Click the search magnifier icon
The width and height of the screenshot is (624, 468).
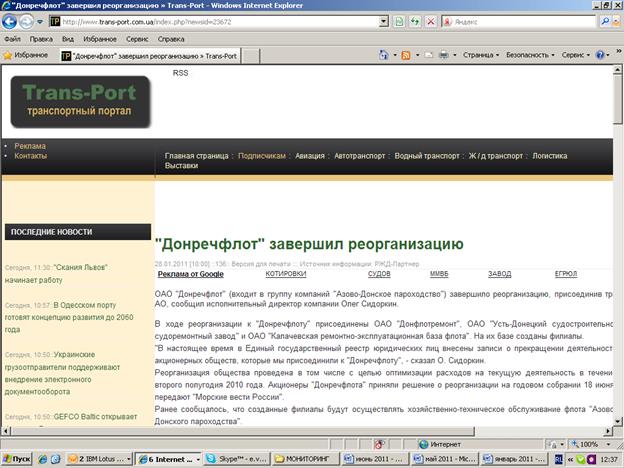pos(604,22)
